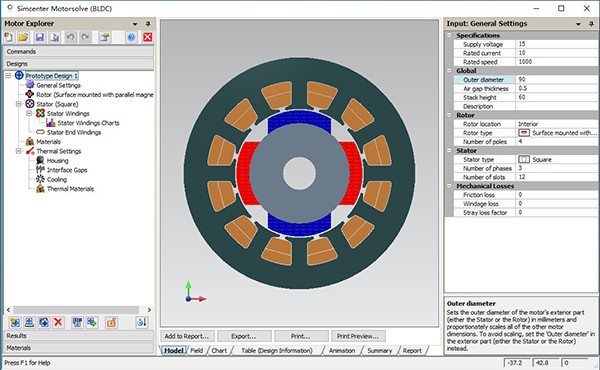
Task: Switch to the Field tab
Action: point(197,350)
